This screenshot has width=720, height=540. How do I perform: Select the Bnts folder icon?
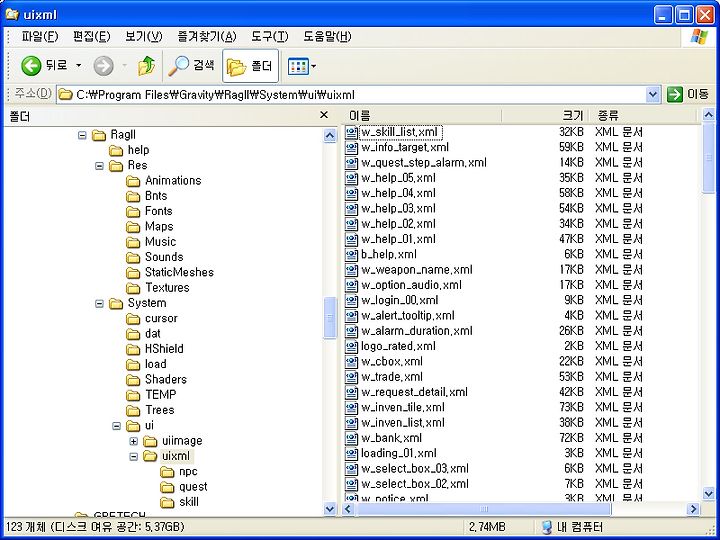pyautogui.click(x=133, y=196)
